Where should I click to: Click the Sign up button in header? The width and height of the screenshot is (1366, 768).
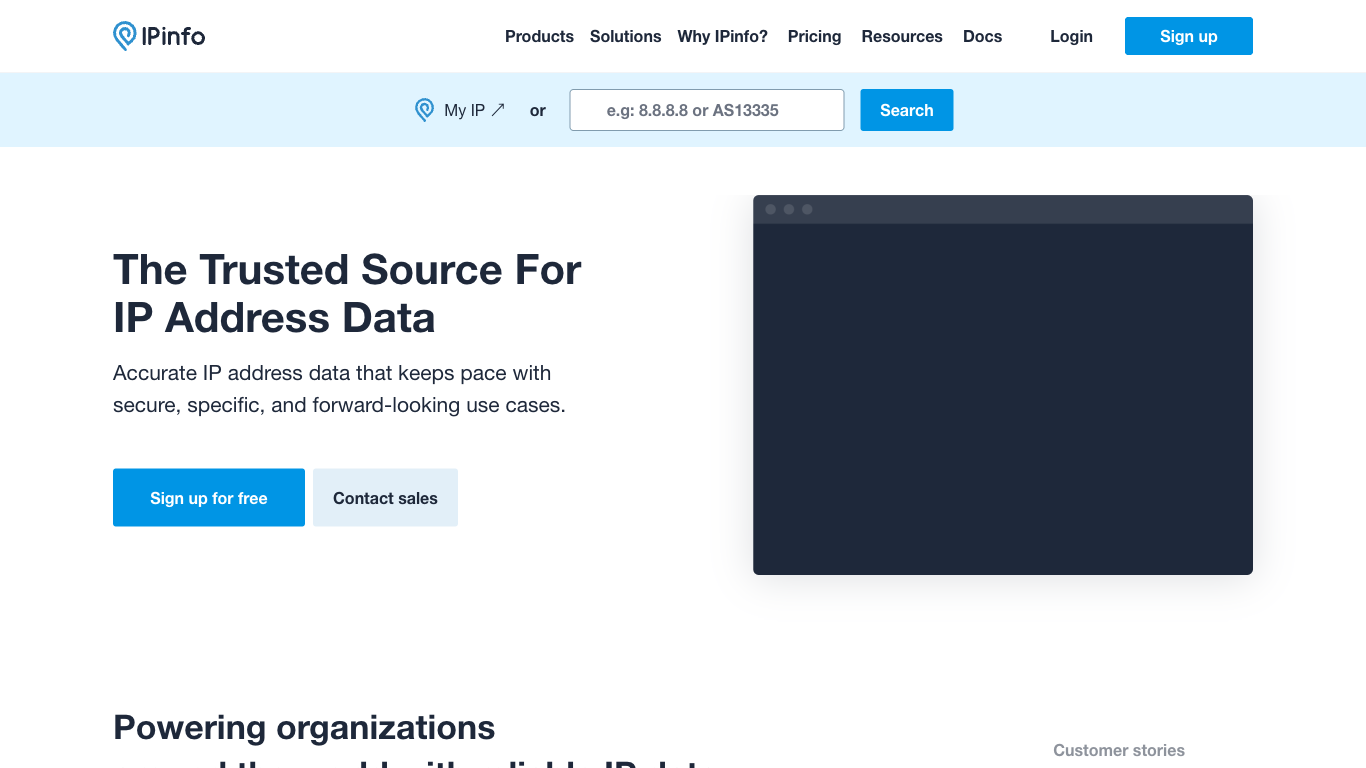tap(1188, 36)
